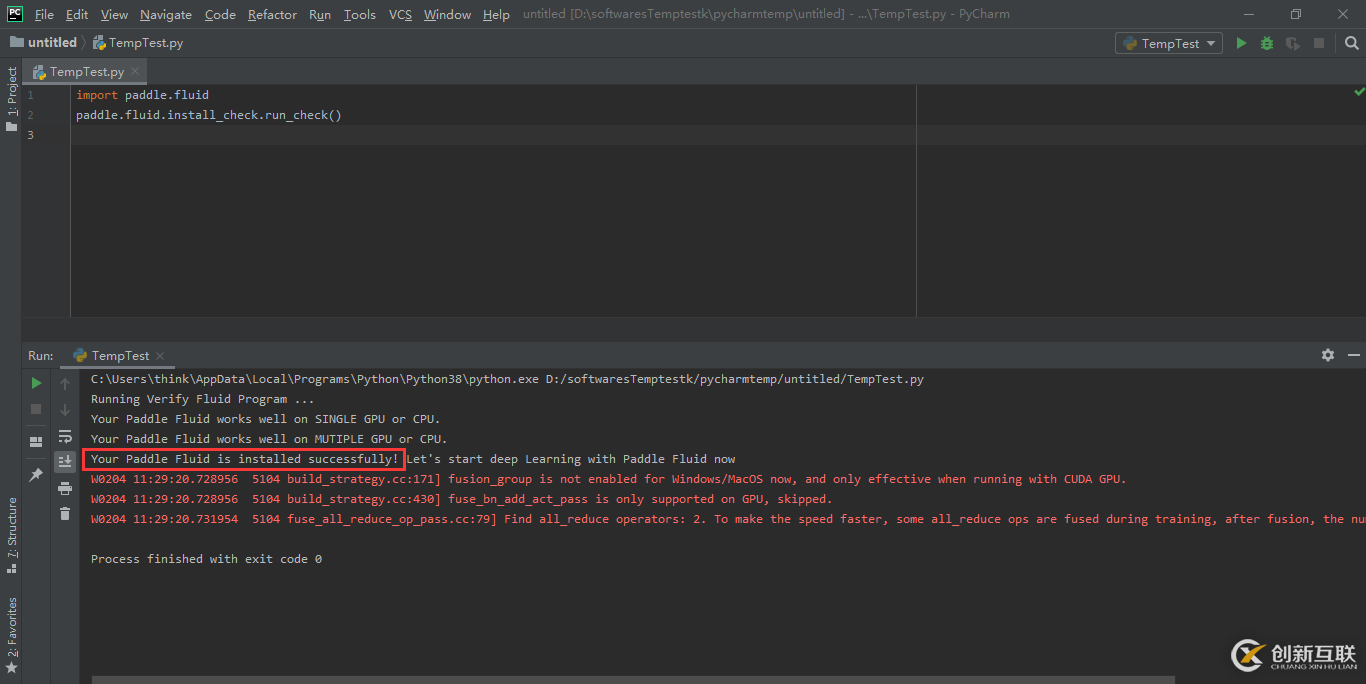
Task: Click the stop icon in the top toolbar
Action: (1319, 43)
